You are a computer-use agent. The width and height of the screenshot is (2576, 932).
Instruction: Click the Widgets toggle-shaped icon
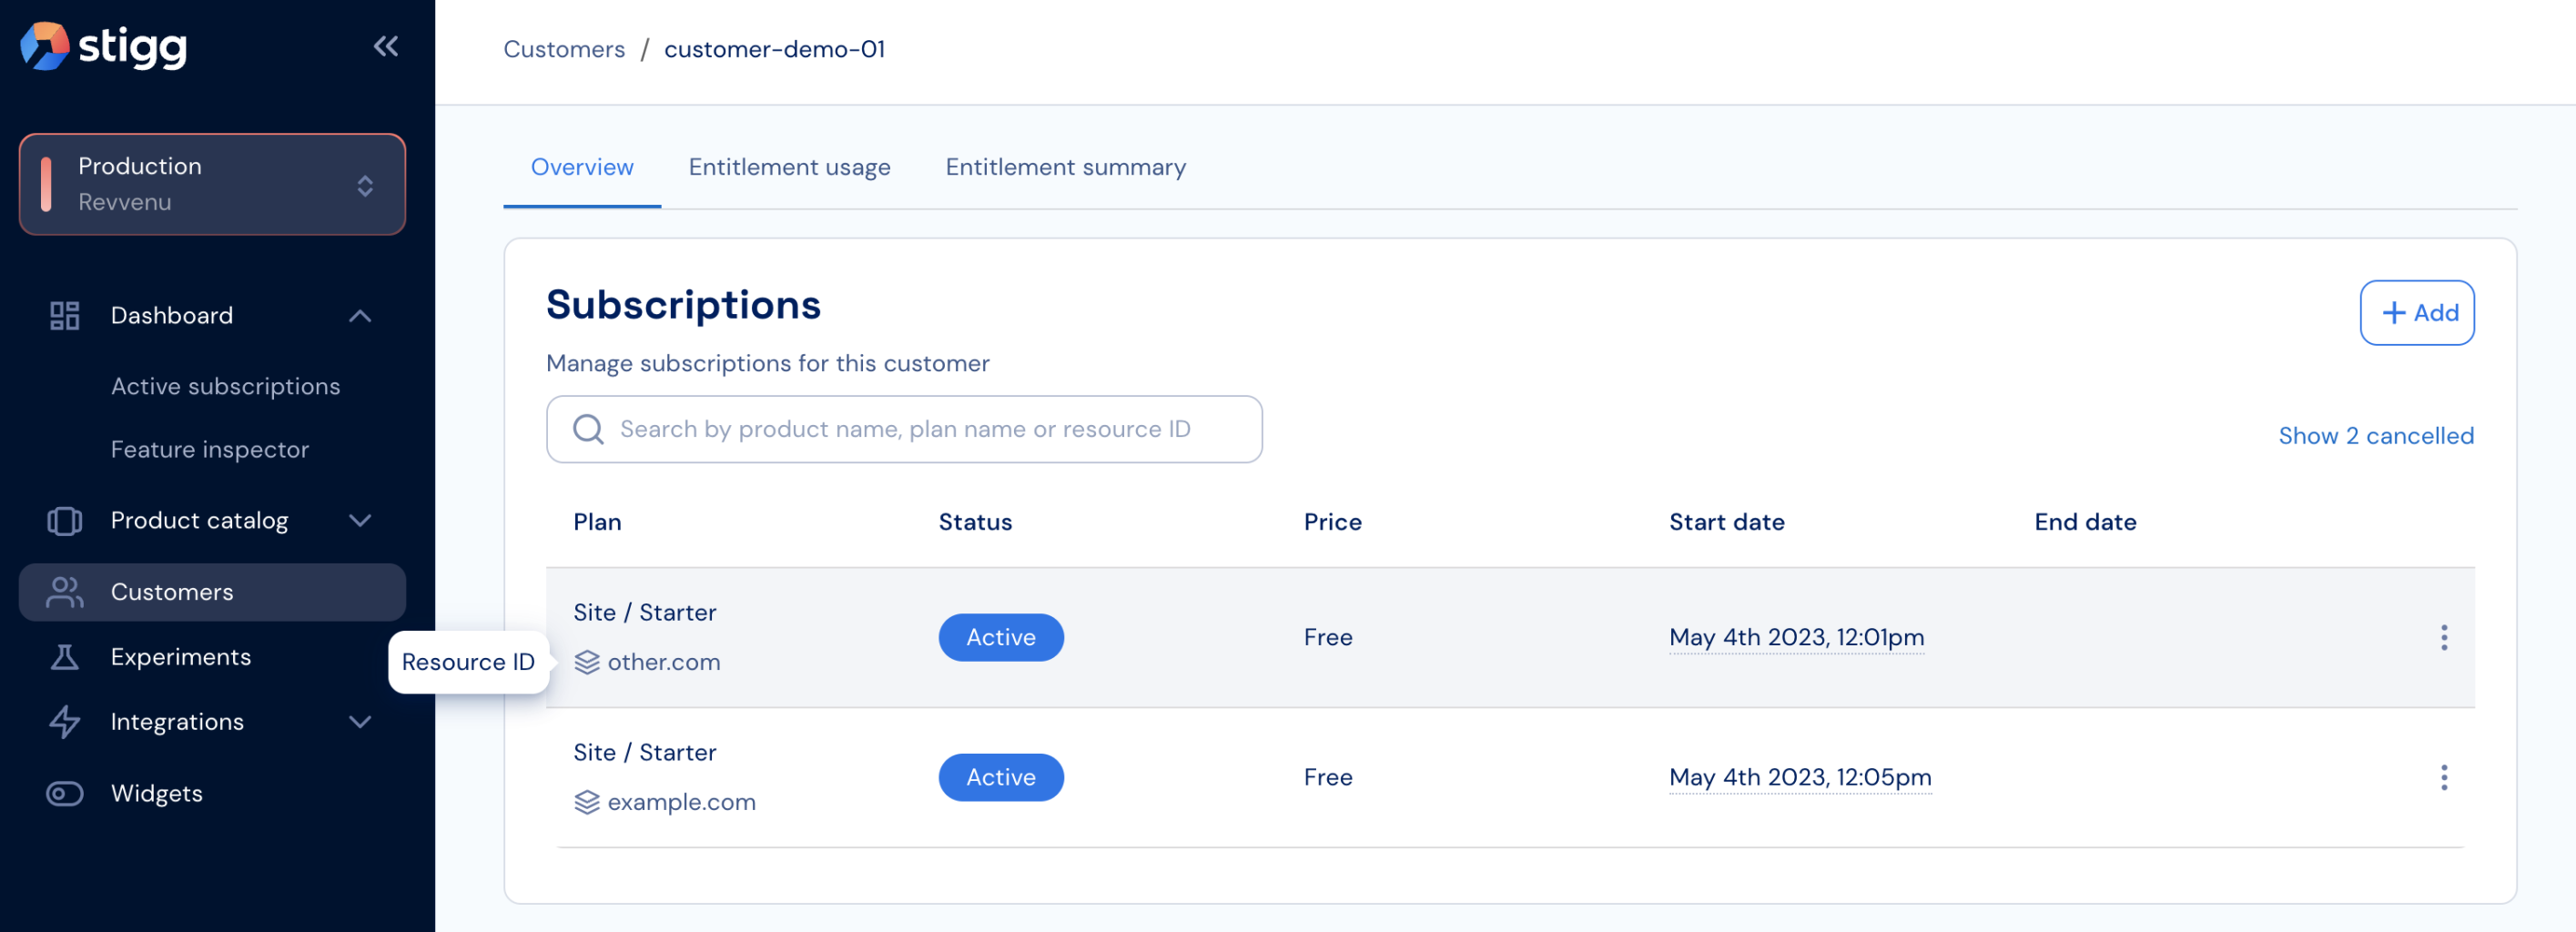[65, 793]
